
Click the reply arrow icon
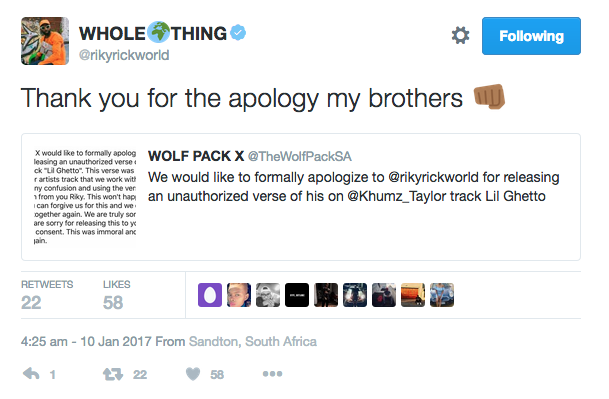[x=31, y=374]
